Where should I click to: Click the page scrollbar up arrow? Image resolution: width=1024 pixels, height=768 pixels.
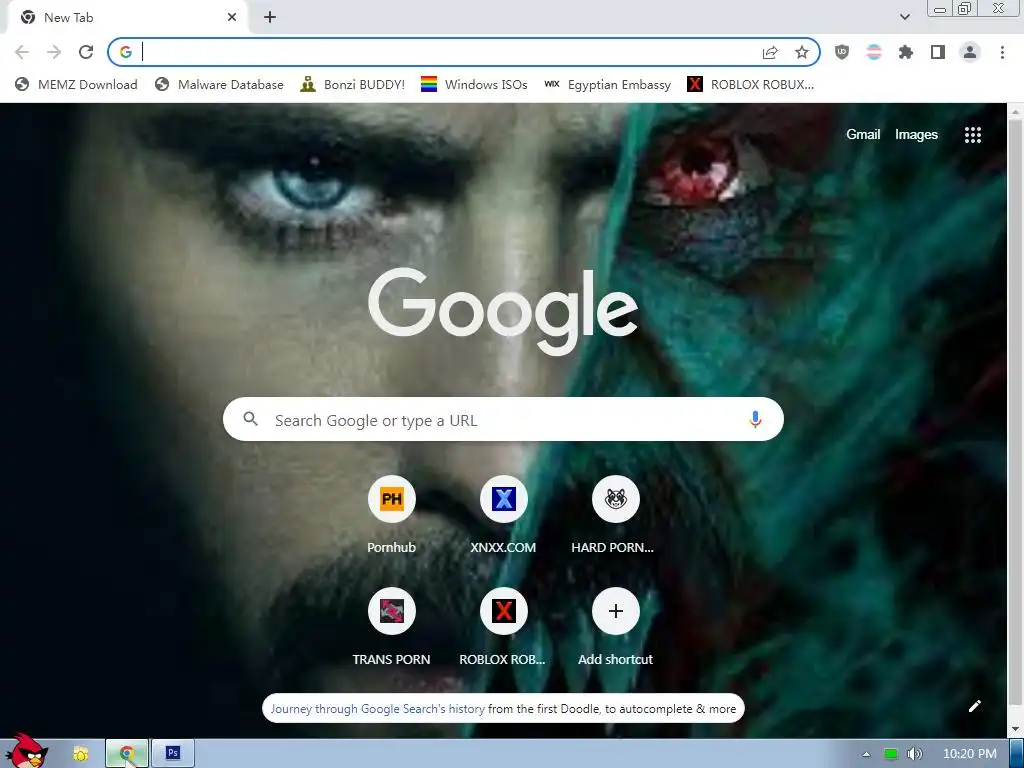click(1015, 112)
